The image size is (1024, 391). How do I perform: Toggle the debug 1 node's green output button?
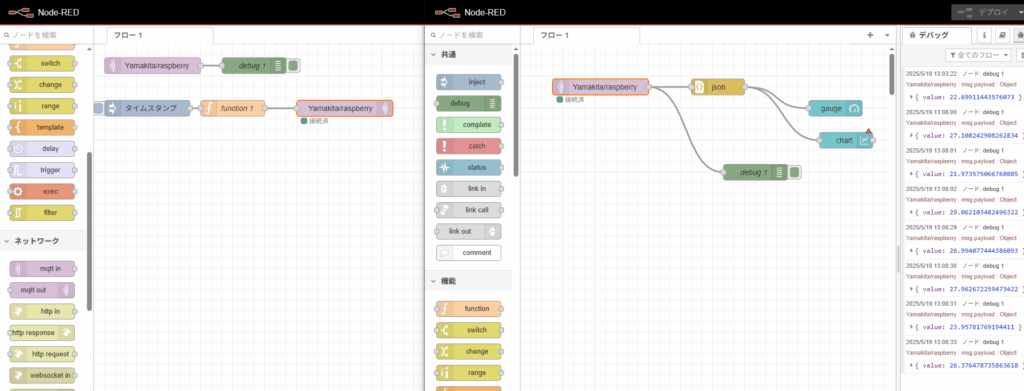point(795,172)
